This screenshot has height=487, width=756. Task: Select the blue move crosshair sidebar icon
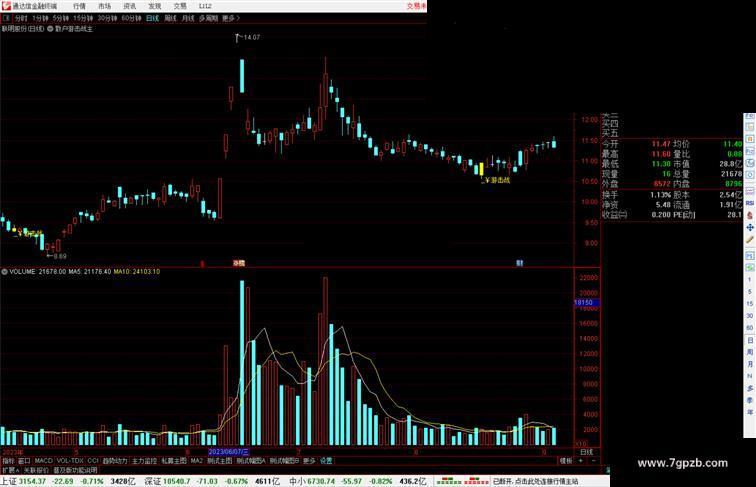(x=750, y=227)
